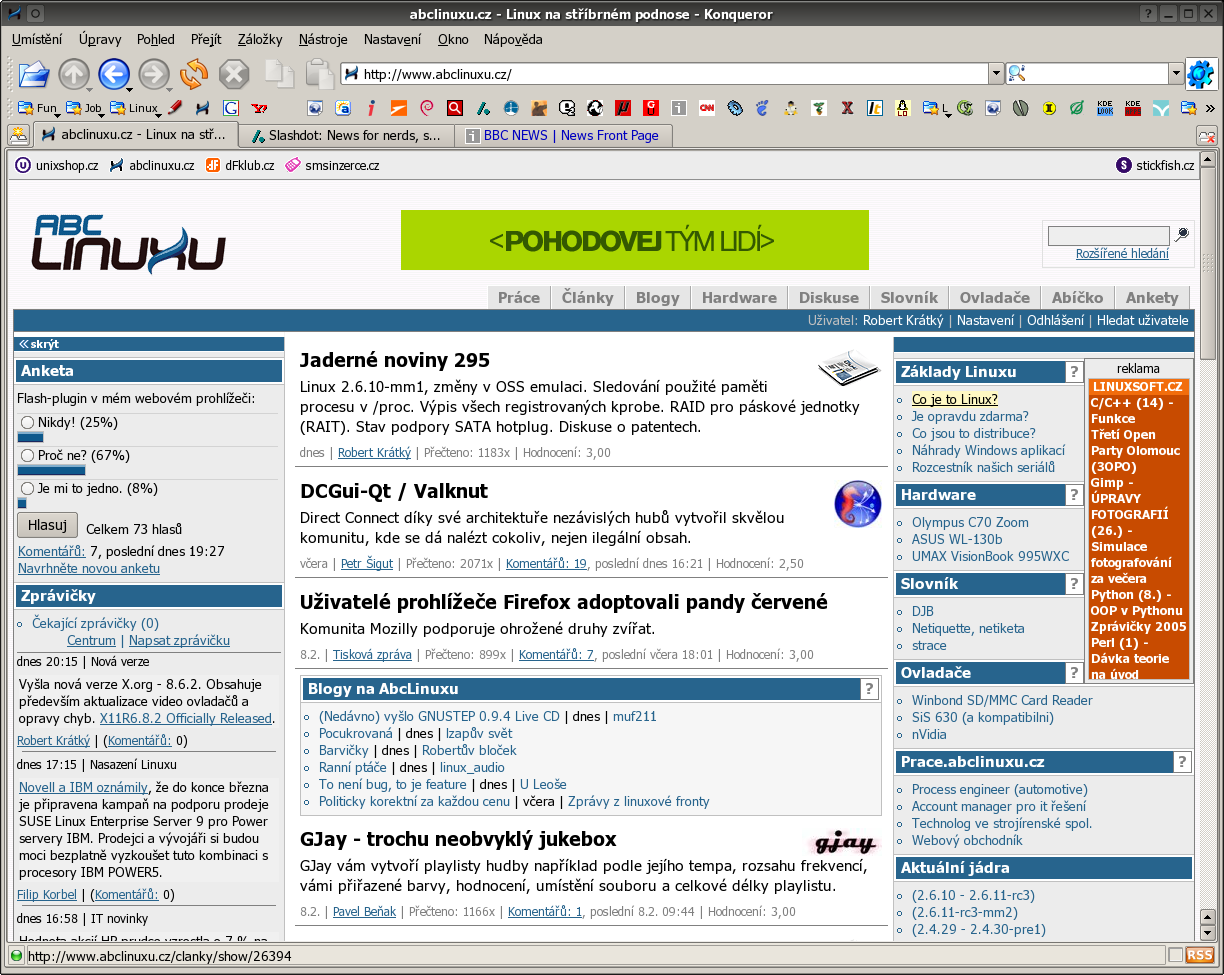The image size is (1224, 975).
Task: Open the Záložky menu
Action: [260, 39]
